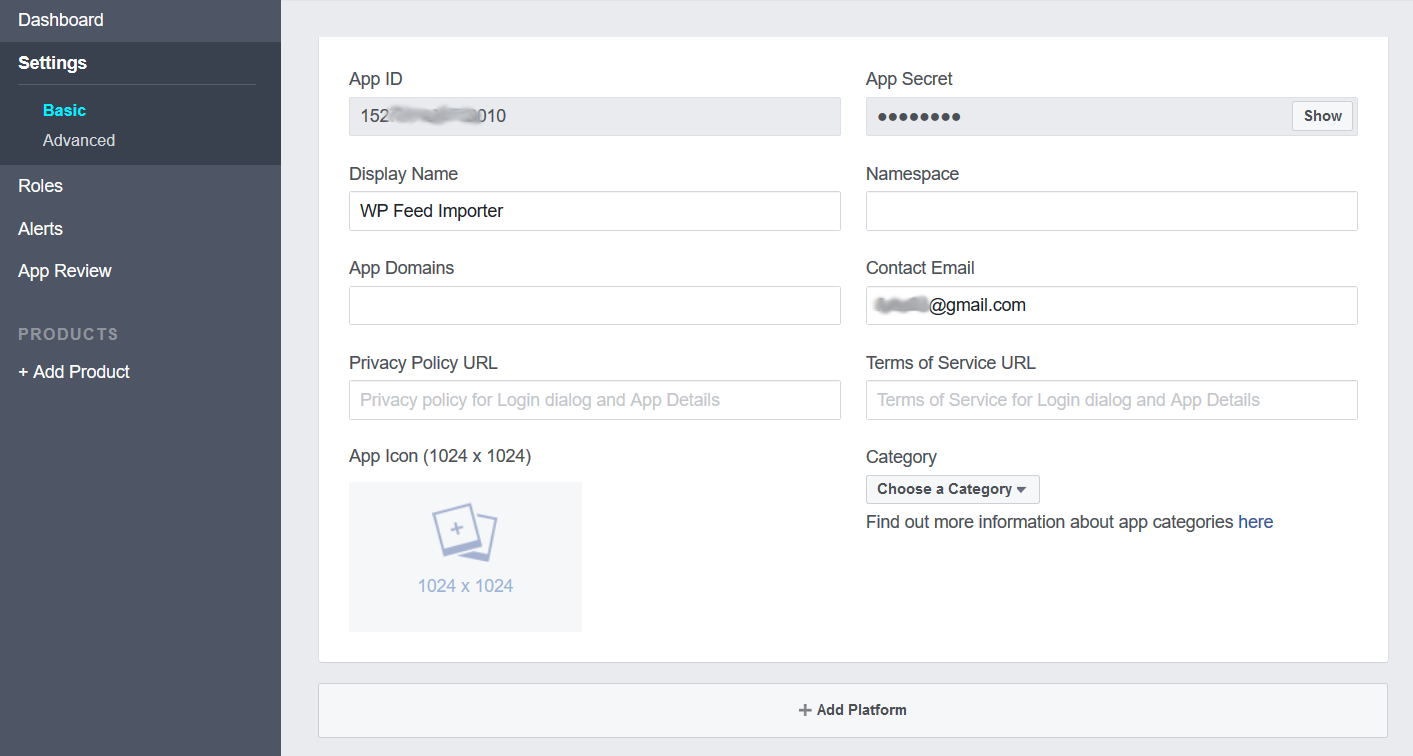
Task: Click the 'Terms of Service URL' label
Action: [x=951, y=363]
